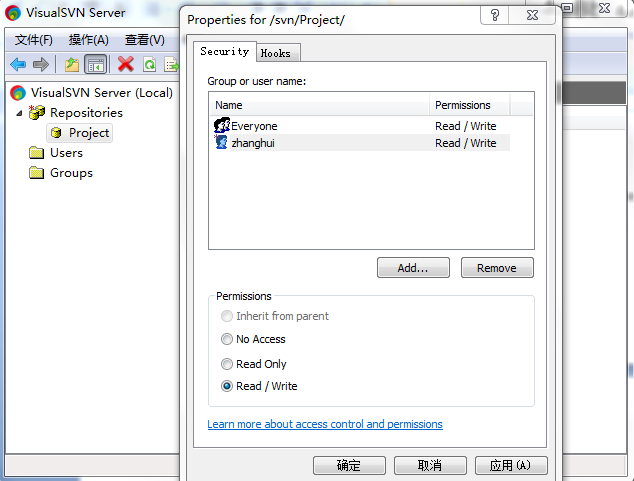Click the Refresh toolbar icon
634x481 pixels.
[x=149, y=64]
